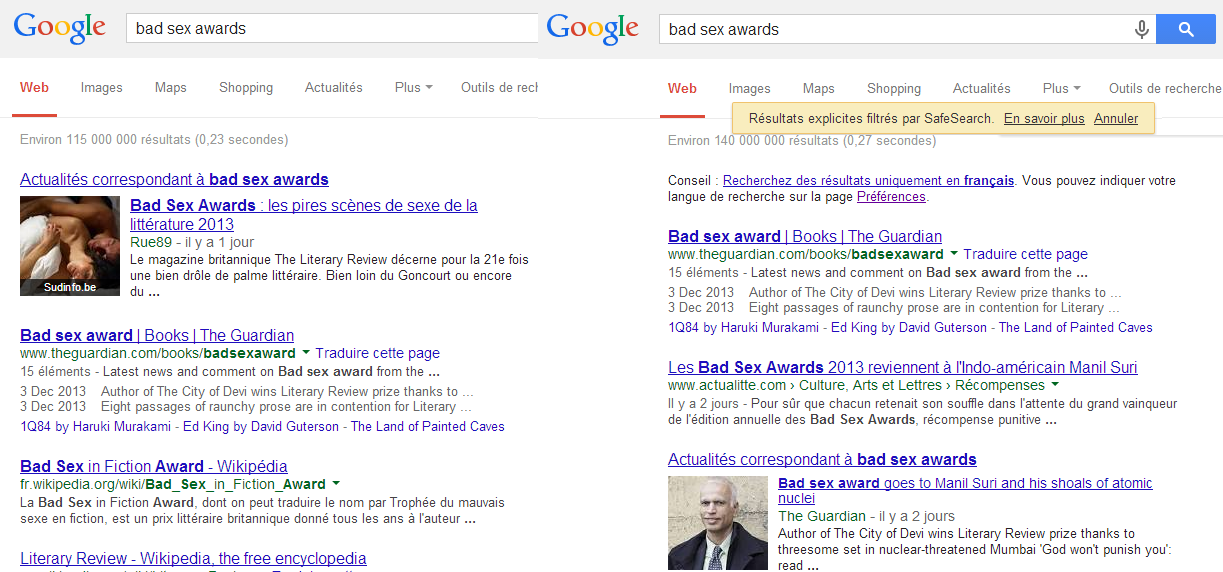Open the Sudinfo.be news thumbnail image
1223x572 pixels.
(70, 246)
